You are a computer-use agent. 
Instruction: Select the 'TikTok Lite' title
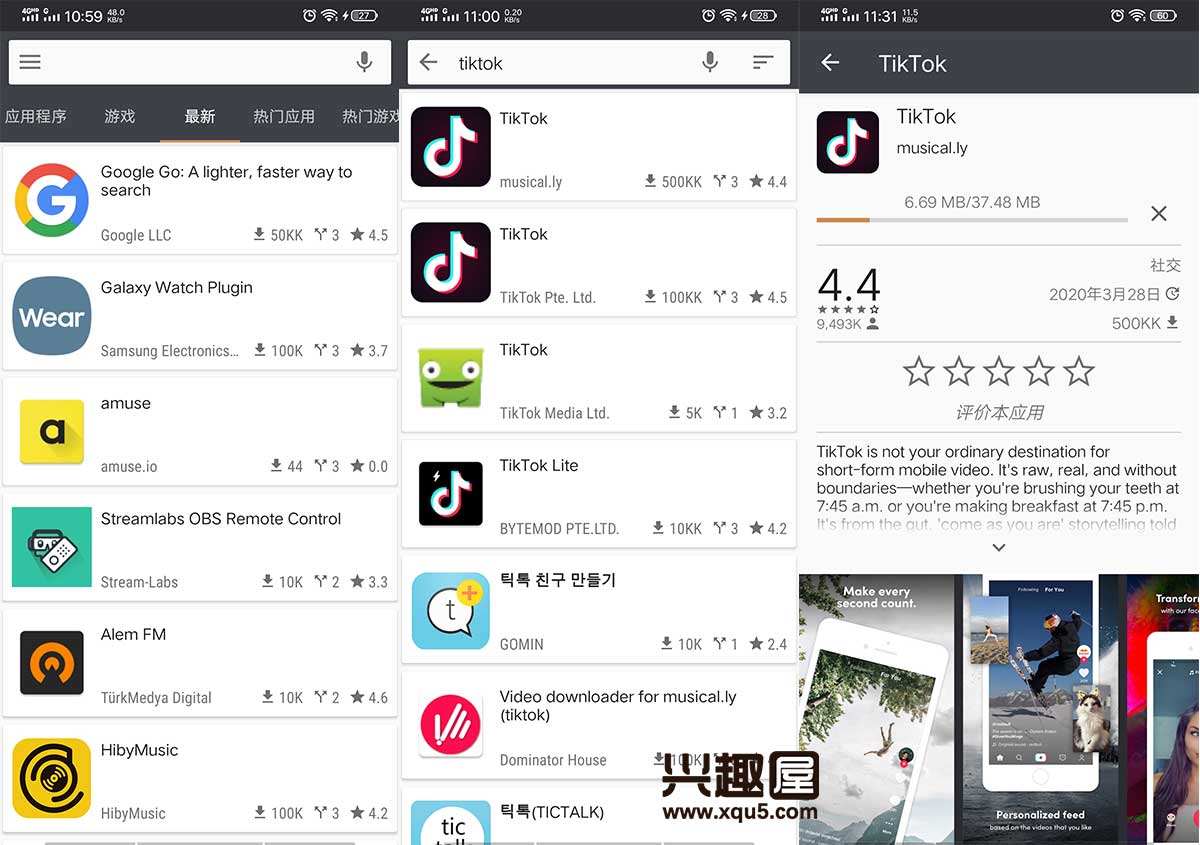tap(539, 465)
